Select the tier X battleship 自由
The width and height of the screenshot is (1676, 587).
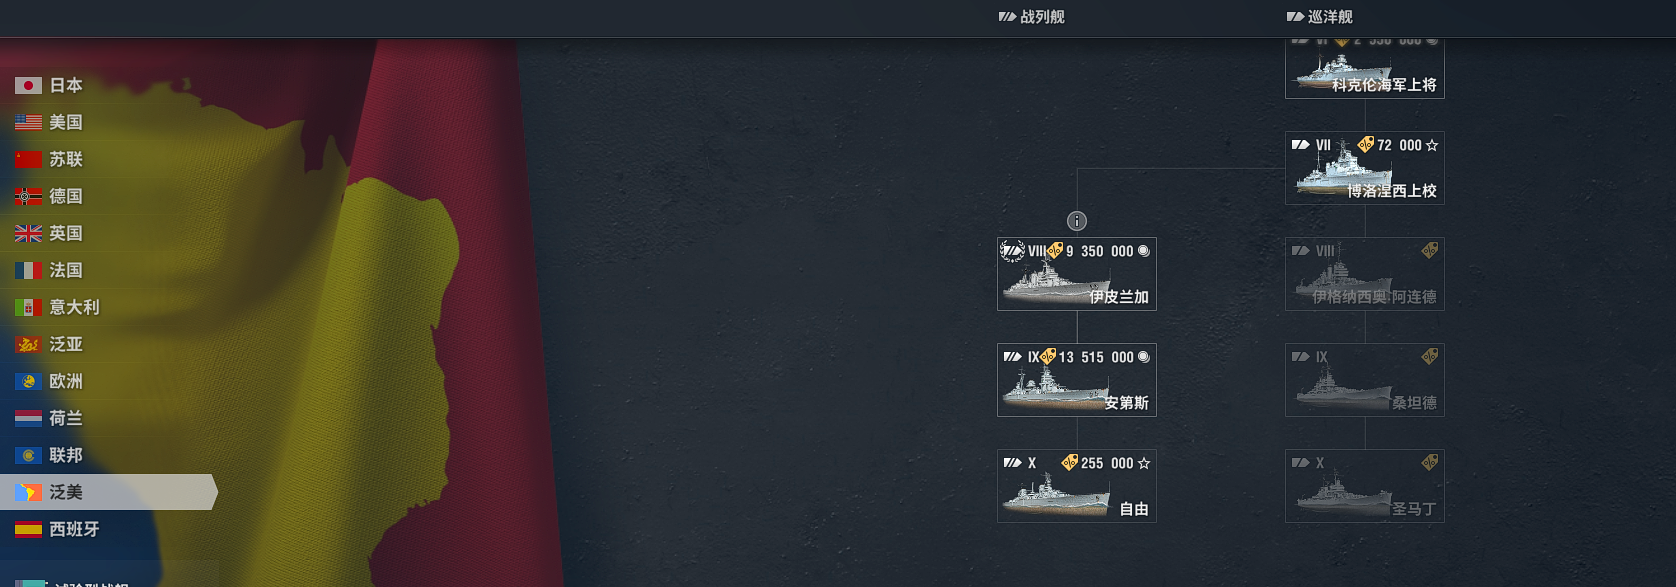(x=1077, y=486)
